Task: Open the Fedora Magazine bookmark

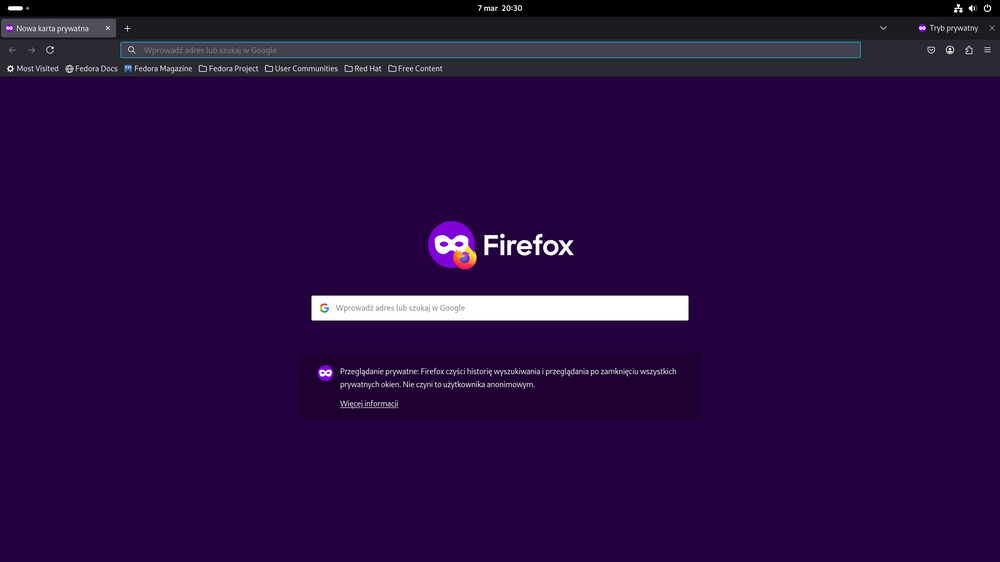Action: (158, 69)
